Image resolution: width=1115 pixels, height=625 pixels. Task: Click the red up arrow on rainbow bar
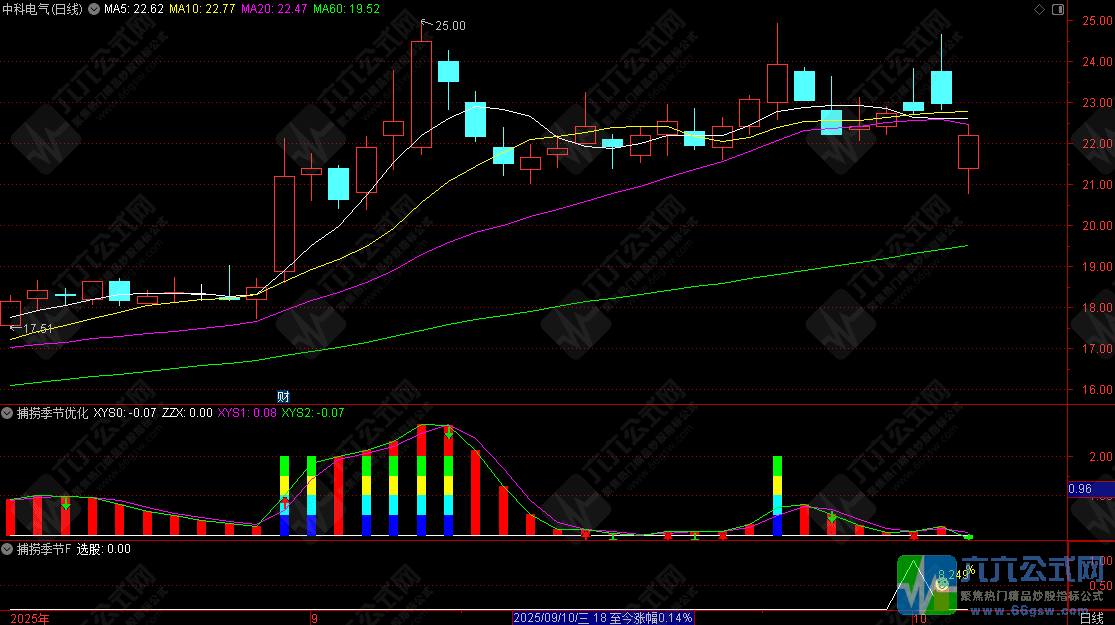285,503
